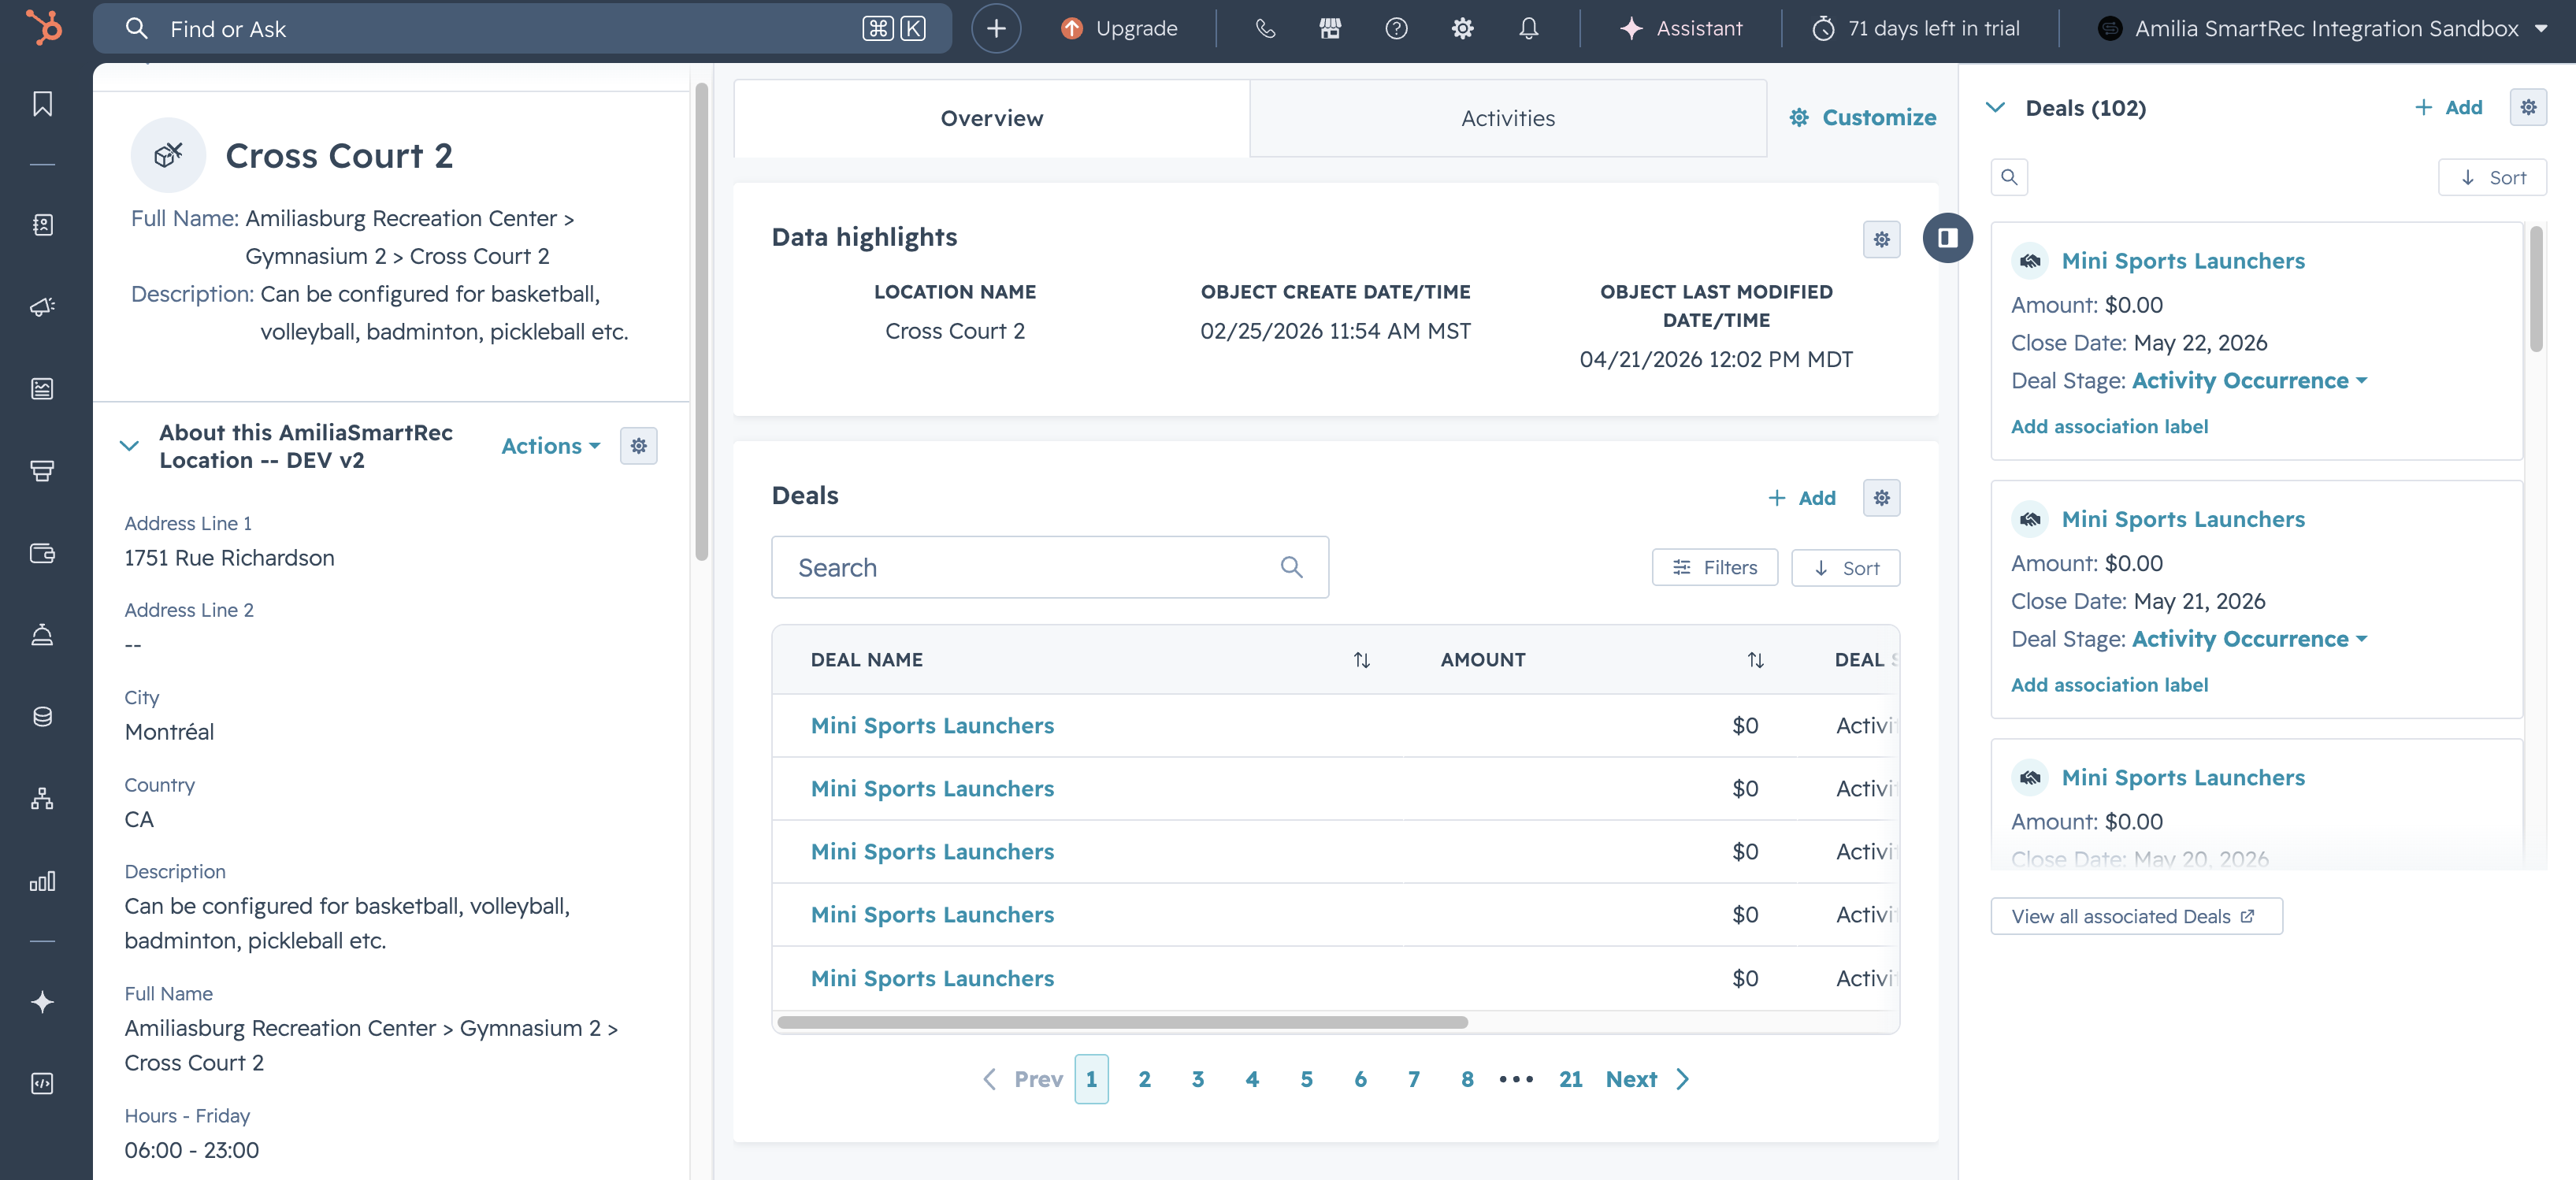Open Data highlights settings gear

(1881, 240)
